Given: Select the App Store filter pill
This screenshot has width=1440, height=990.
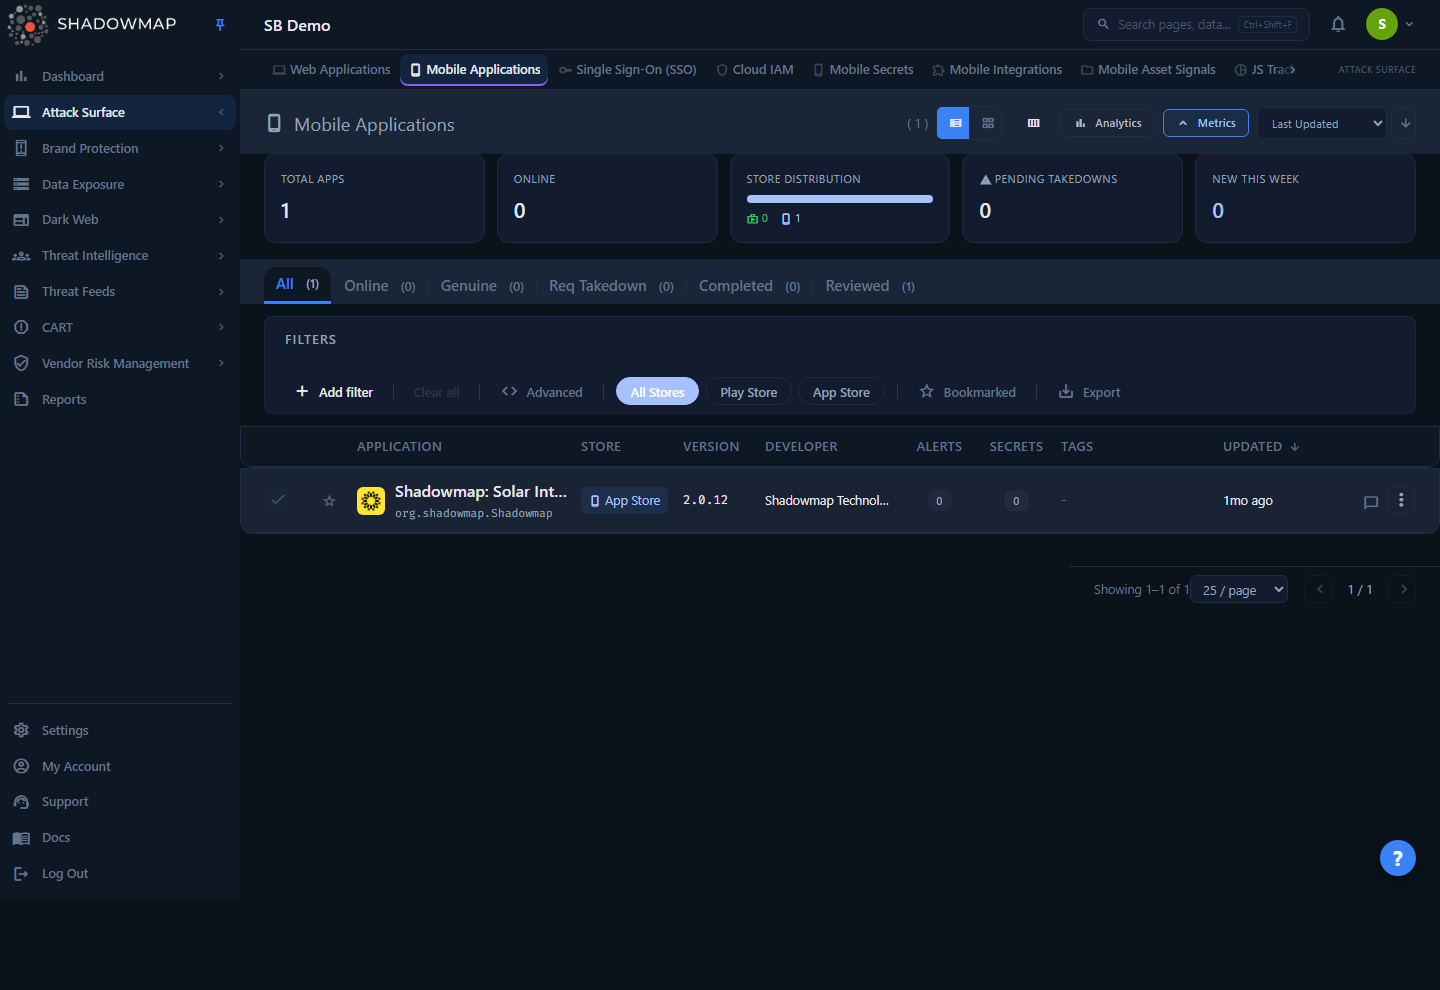Looking at the screenshot, I should pyautogui.click(x=841, y=392).
